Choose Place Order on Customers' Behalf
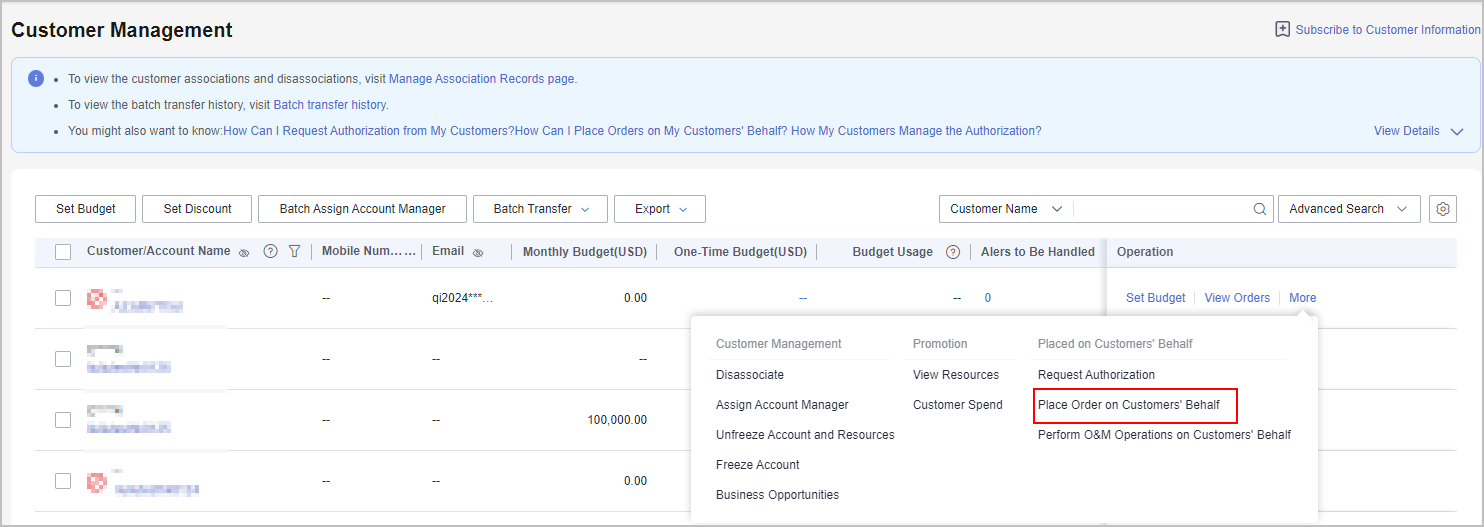1484x527 pixels. click(1128, 405)
